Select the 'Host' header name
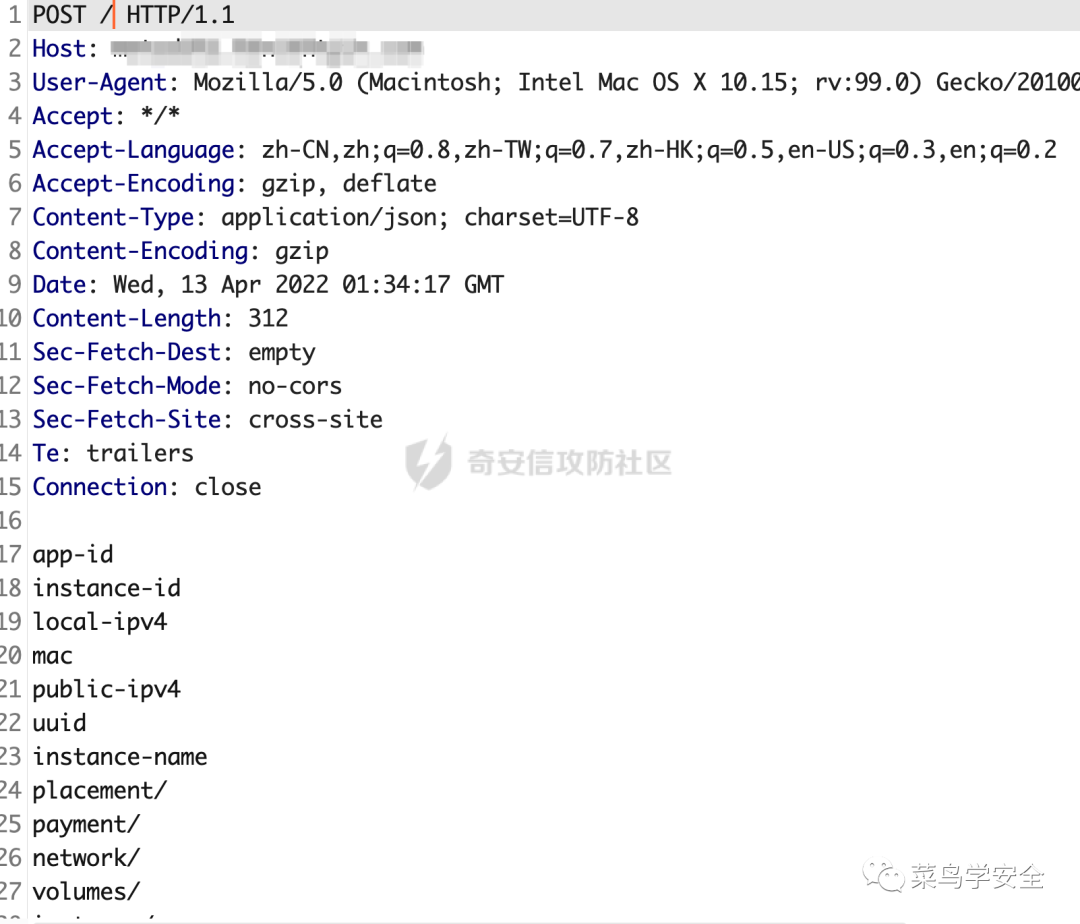This screenshot has width=1080, height=924. tap(59, 49)
